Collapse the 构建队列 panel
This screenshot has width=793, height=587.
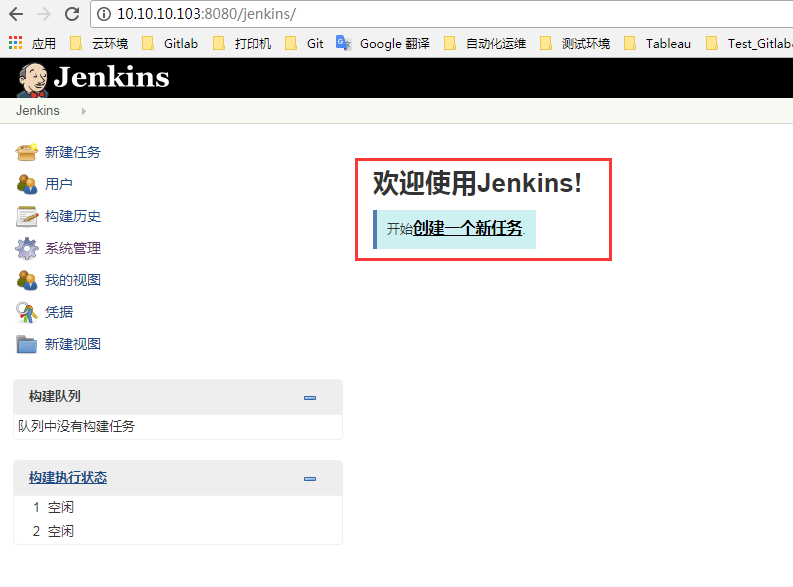310,398
